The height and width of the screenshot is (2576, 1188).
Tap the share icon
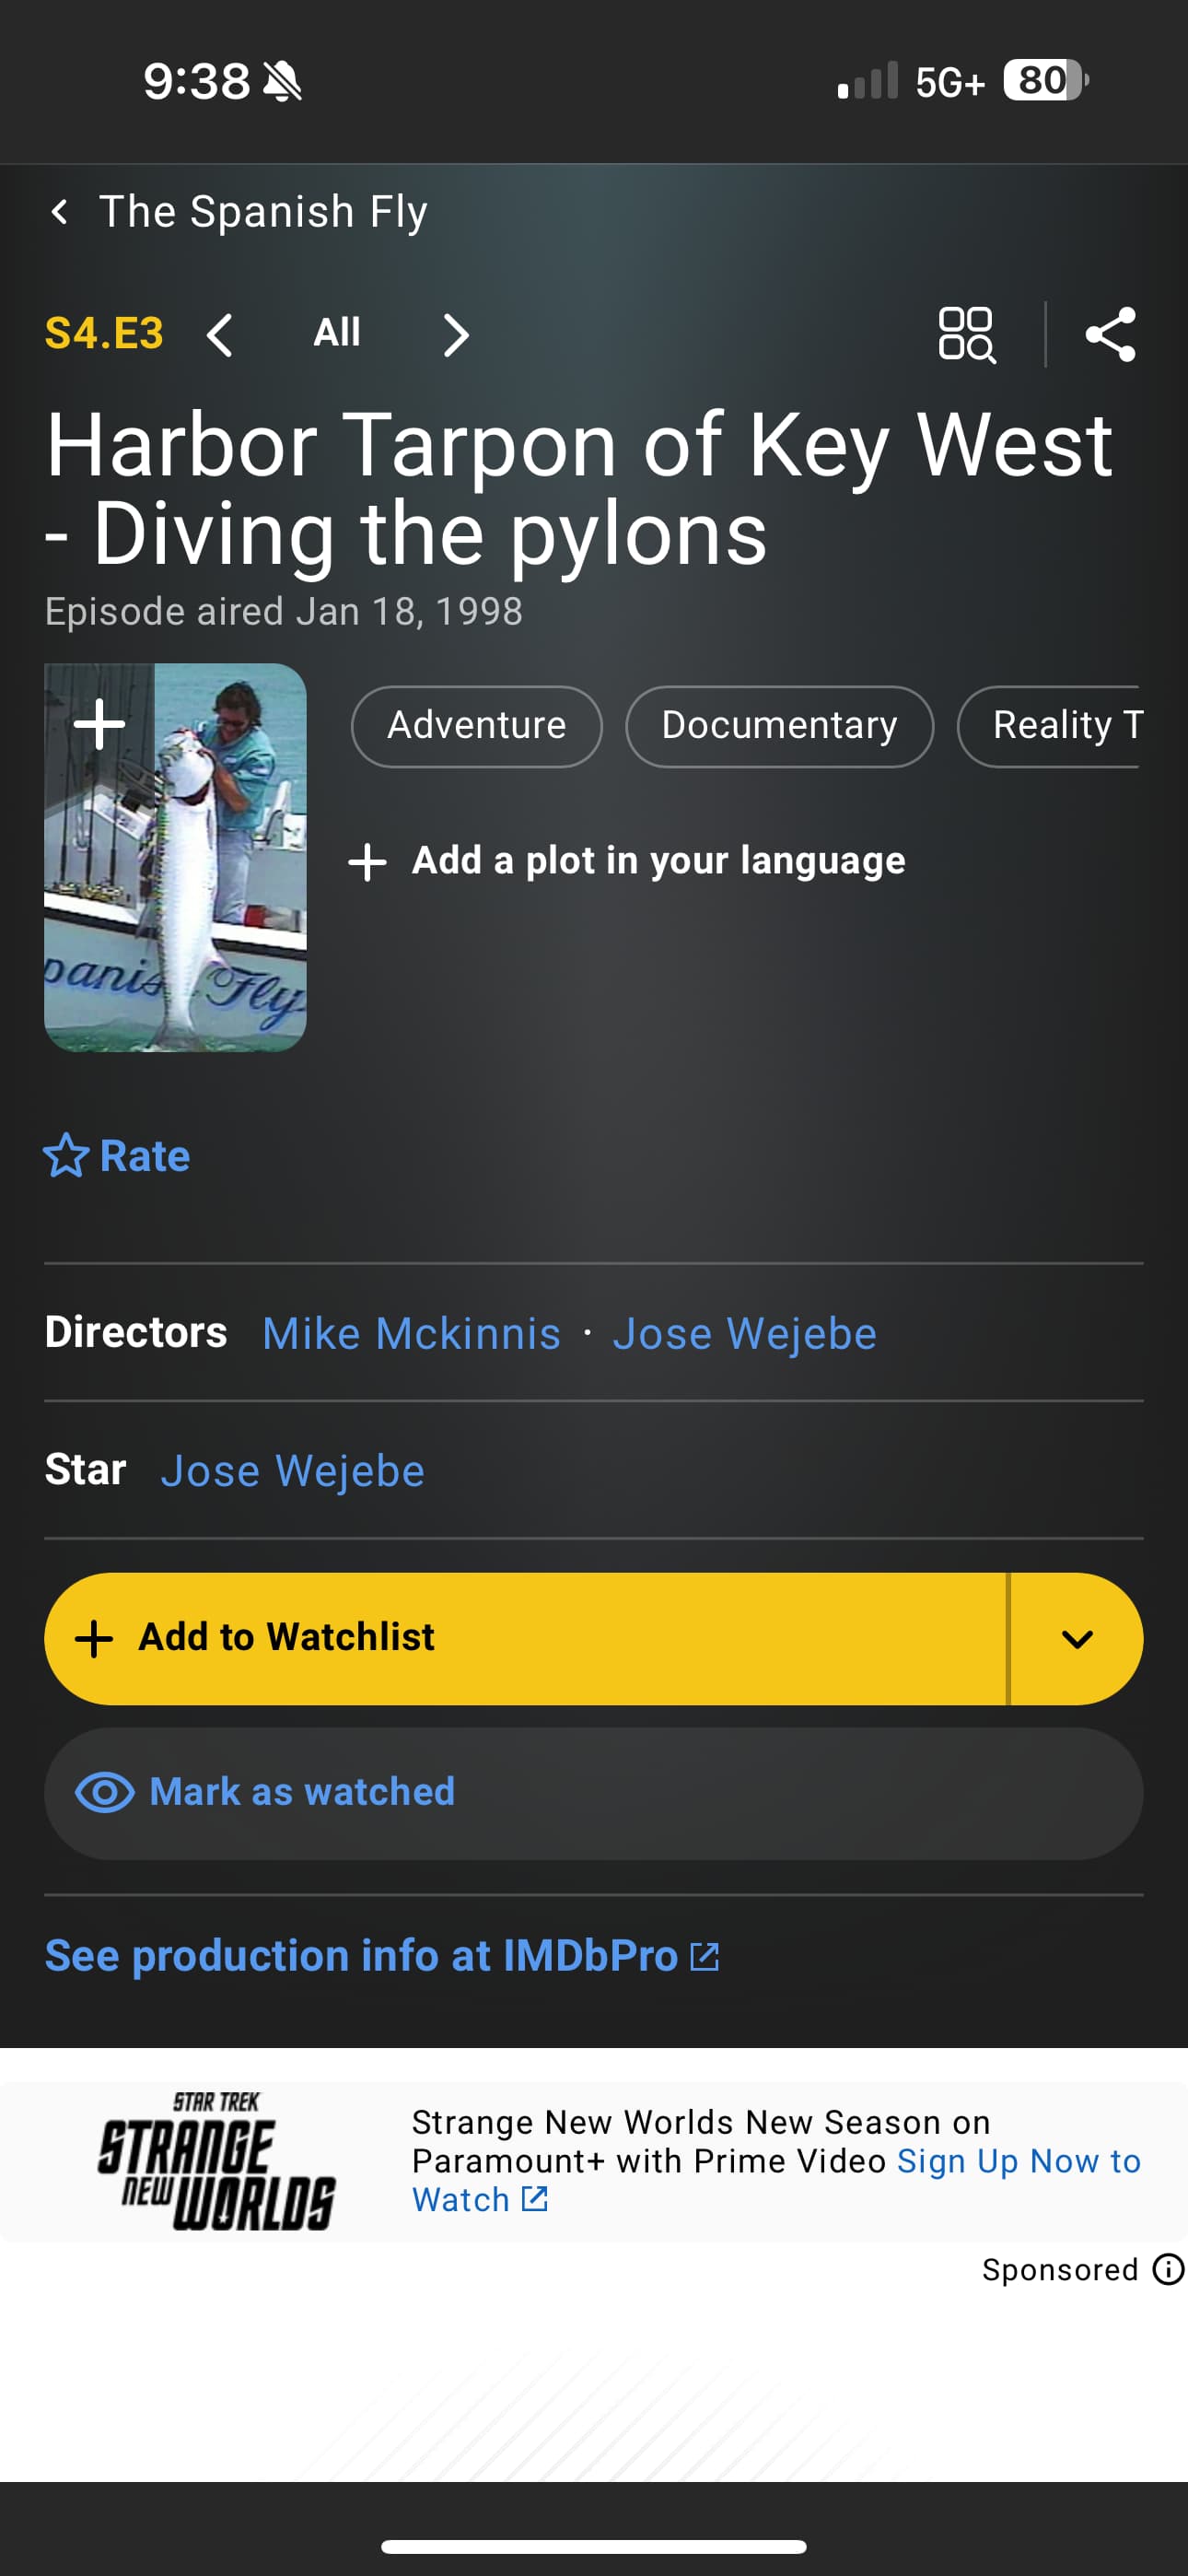click(1110, 334)
